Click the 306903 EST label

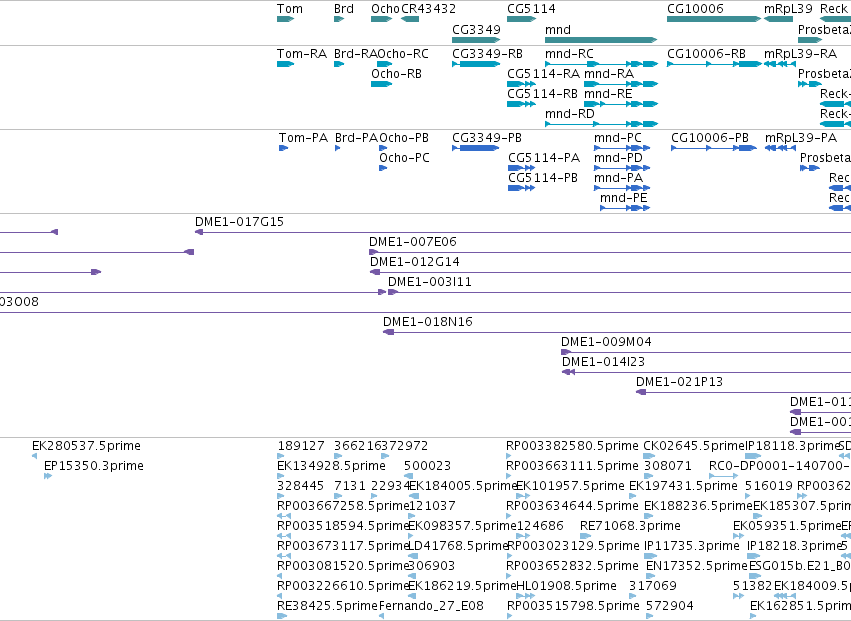(x=431, y=567)
